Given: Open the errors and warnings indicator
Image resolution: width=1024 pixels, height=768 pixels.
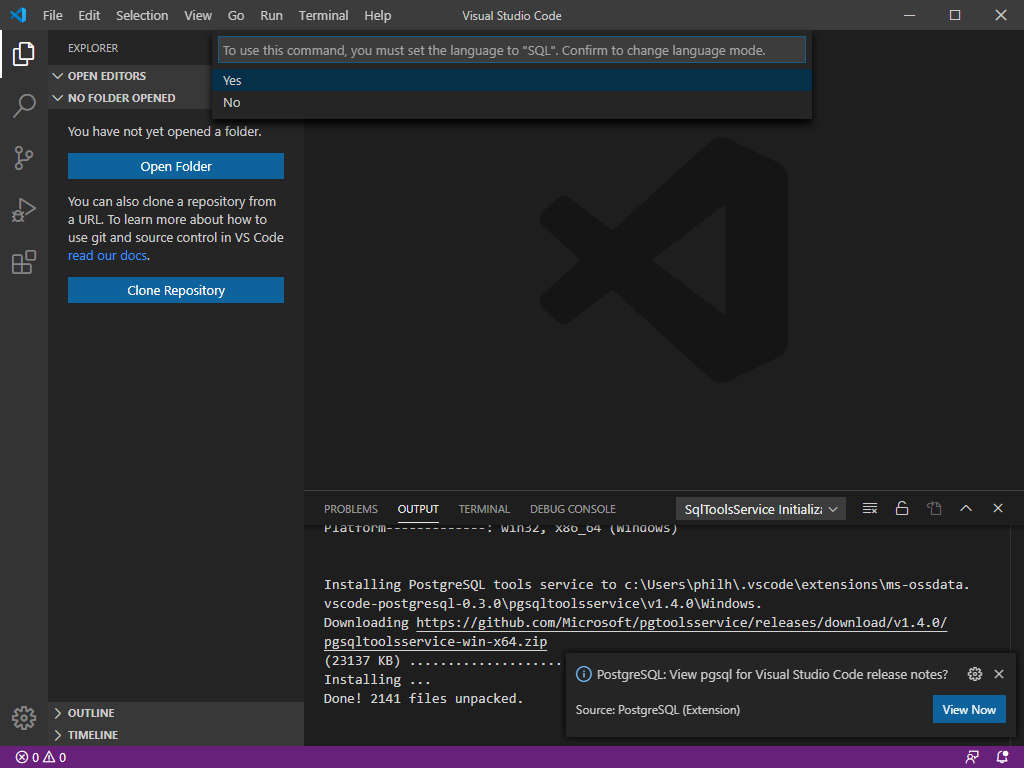Looking at the screenshot, I should click(41, 757).
